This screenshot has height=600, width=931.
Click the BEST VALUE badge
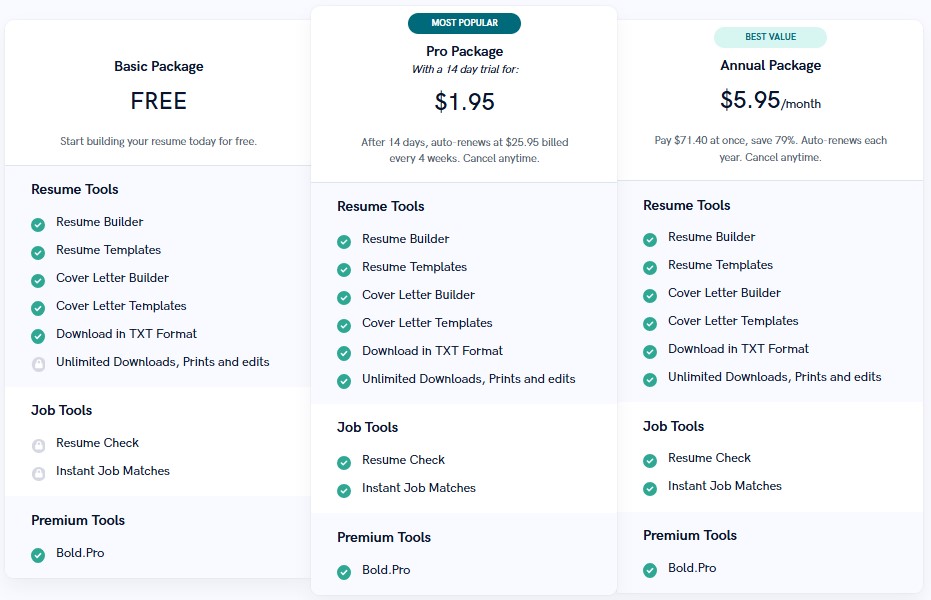(x=770, y=37)
